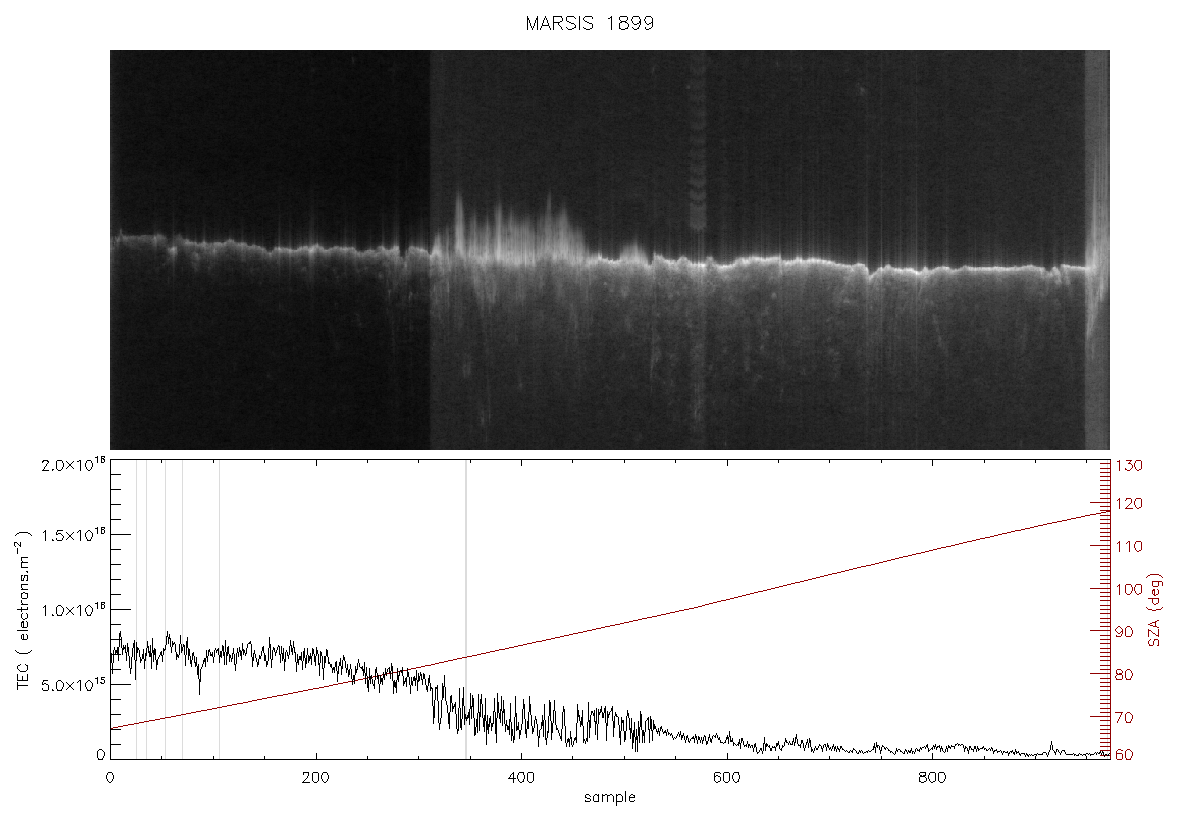This screenshot has height=830, width=1180.
Task: Click the 1.0×10^16 TEC axis value
Action: (73, 610)
